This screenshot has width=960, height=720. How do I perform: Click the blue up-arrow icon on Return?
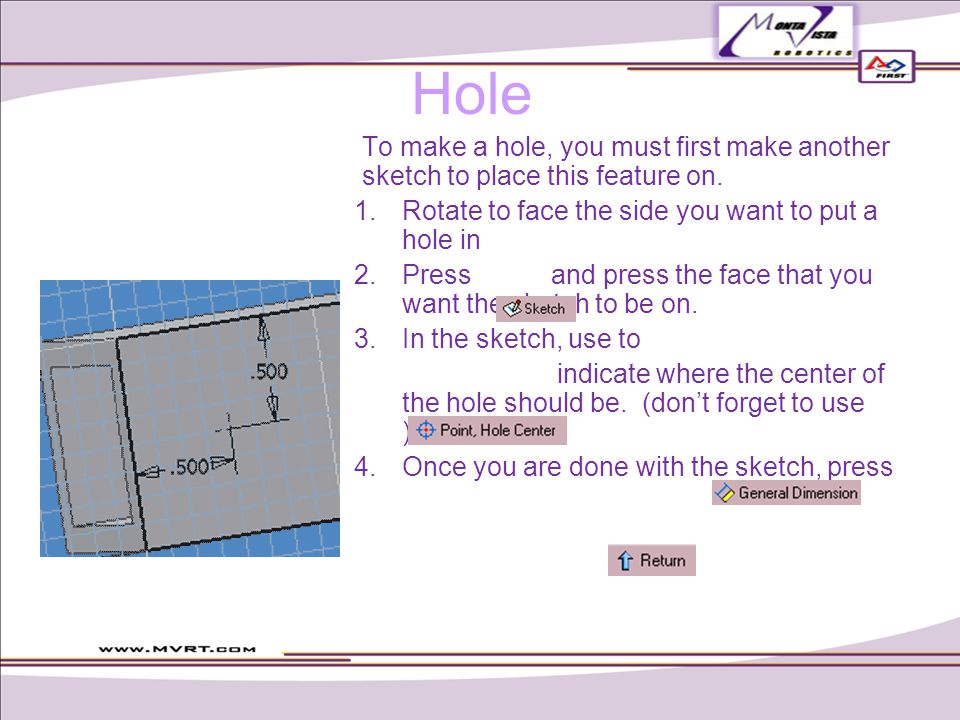624,561
